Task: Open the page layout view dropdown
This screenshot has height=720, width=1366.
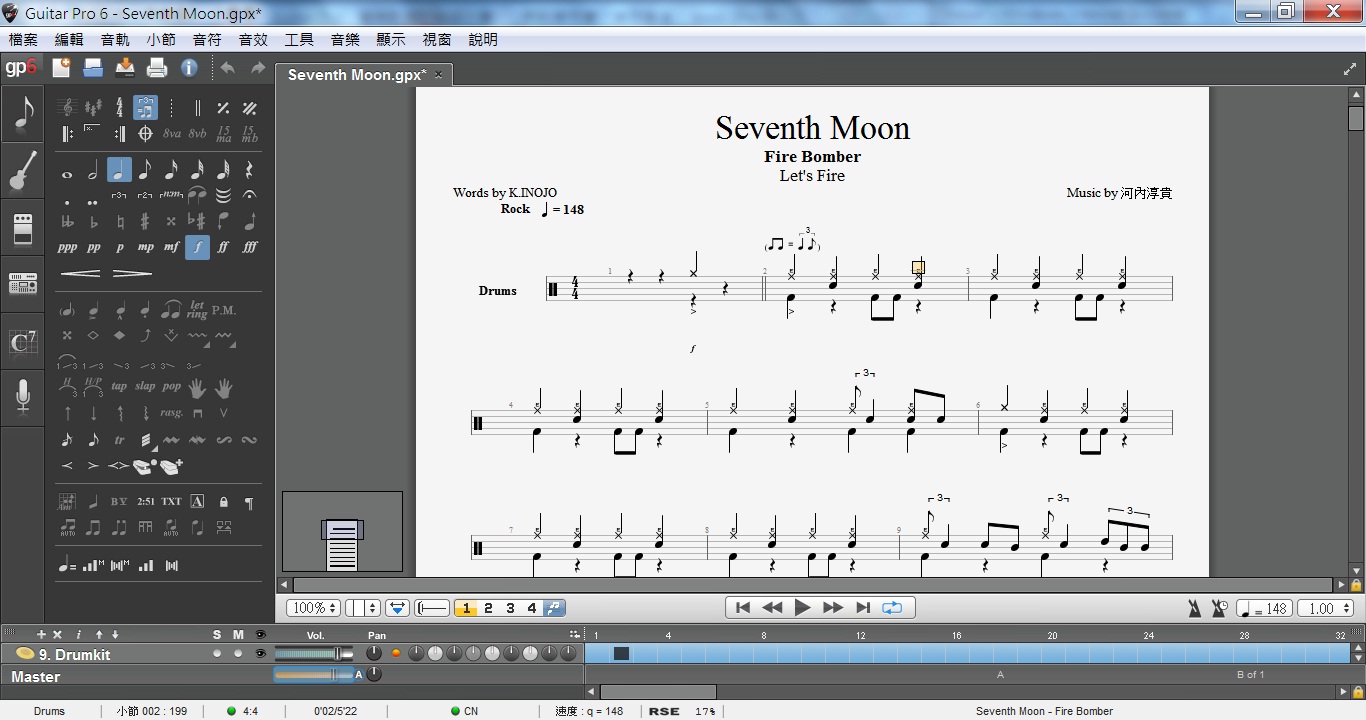Action: [363, 608]
